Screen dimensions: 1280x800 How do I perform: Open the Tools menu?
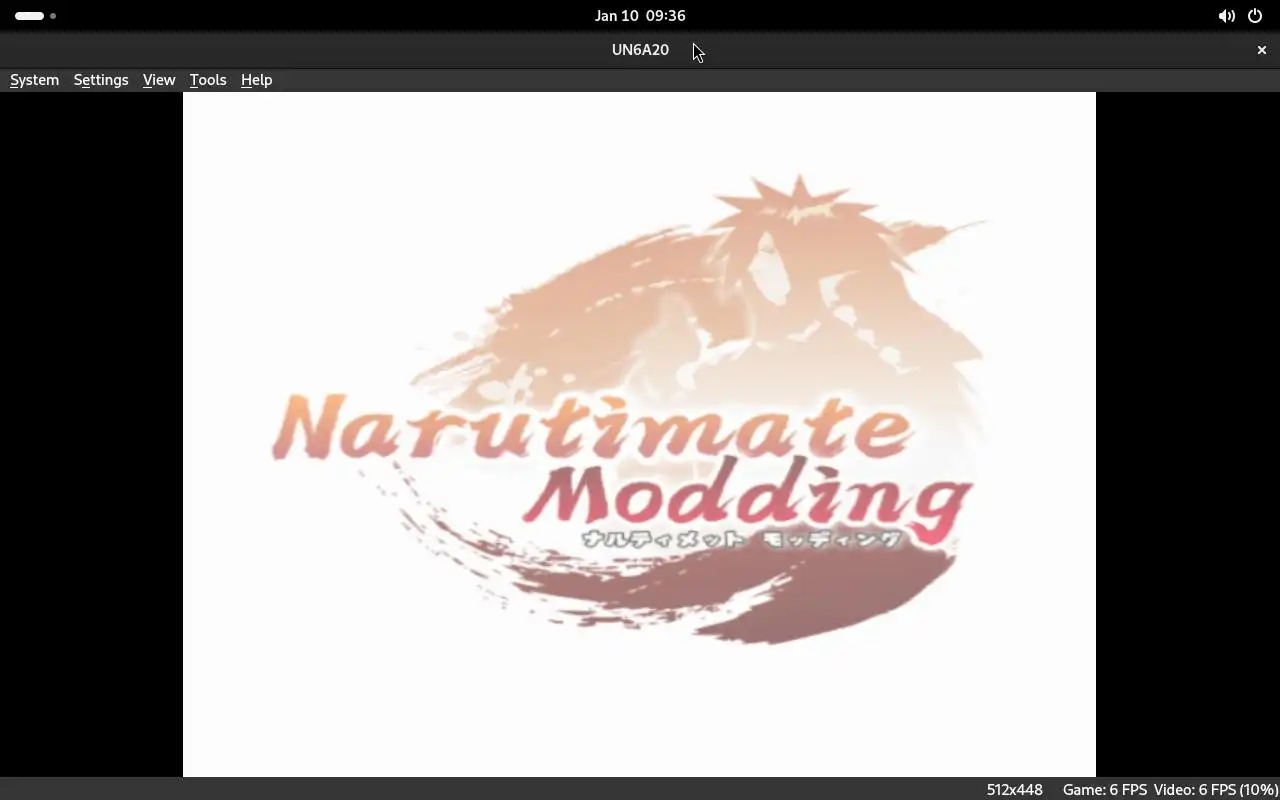tap(208, 80)
